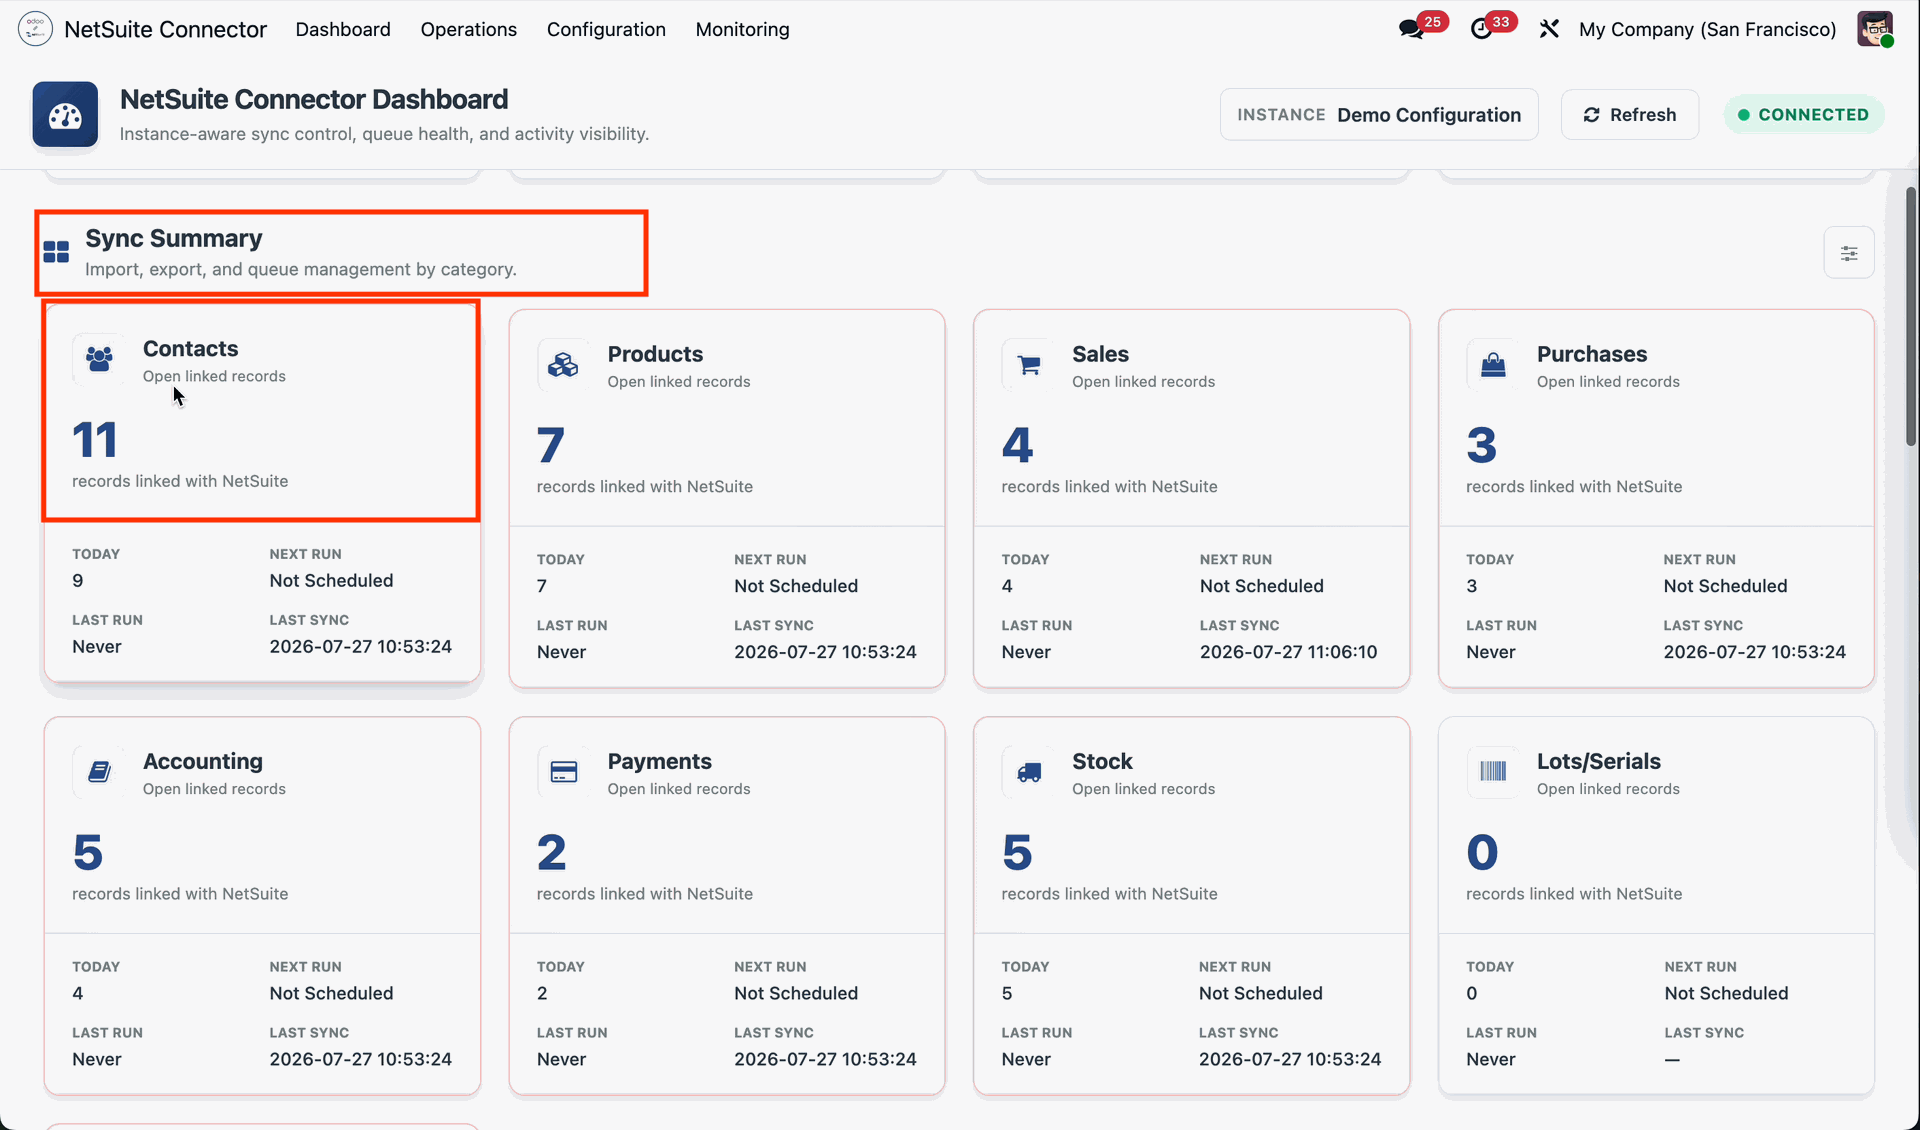
Task: Open the Dashboard menu
Action: point(343,29)
